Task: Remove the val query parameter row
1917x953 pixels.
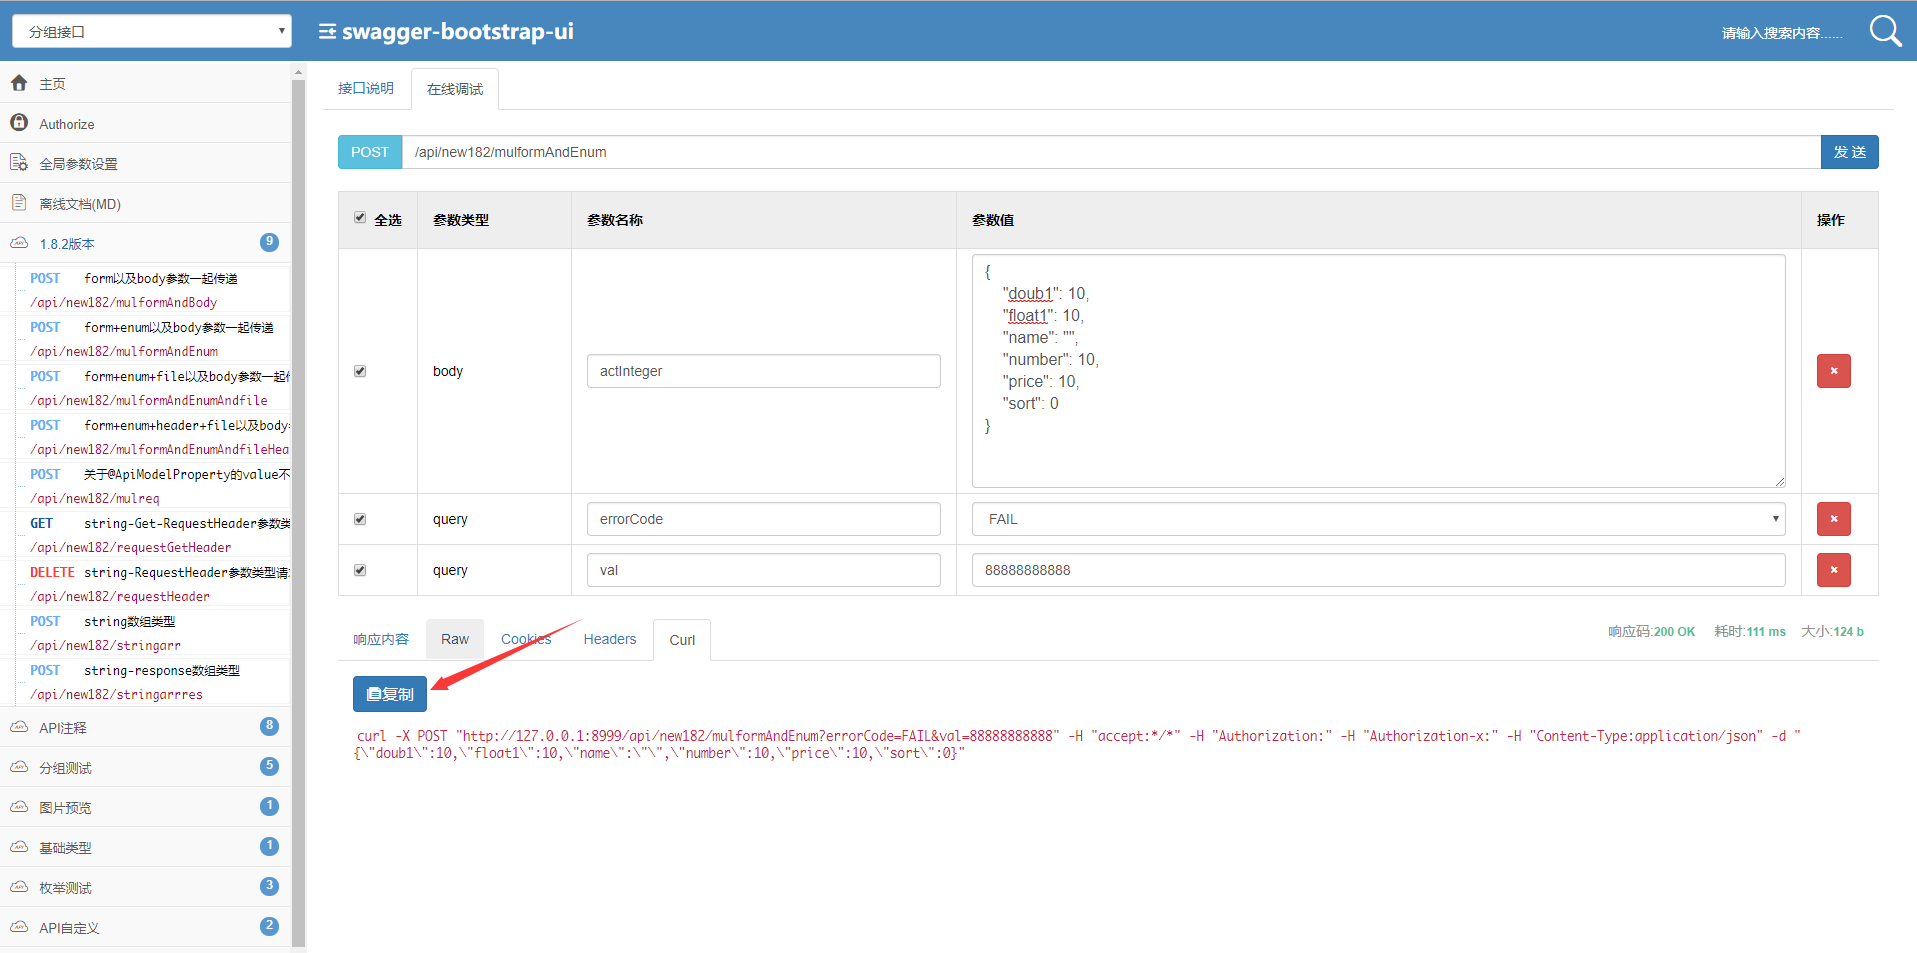Action: [x=1833, y=570]
